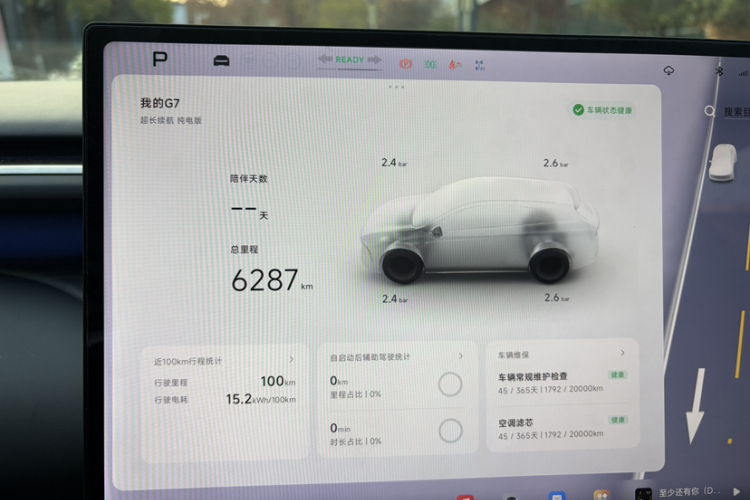Tap the front-right tire 2.4 bar reading below car
This screenshot has width=750, height=500.
click(395, 299)
